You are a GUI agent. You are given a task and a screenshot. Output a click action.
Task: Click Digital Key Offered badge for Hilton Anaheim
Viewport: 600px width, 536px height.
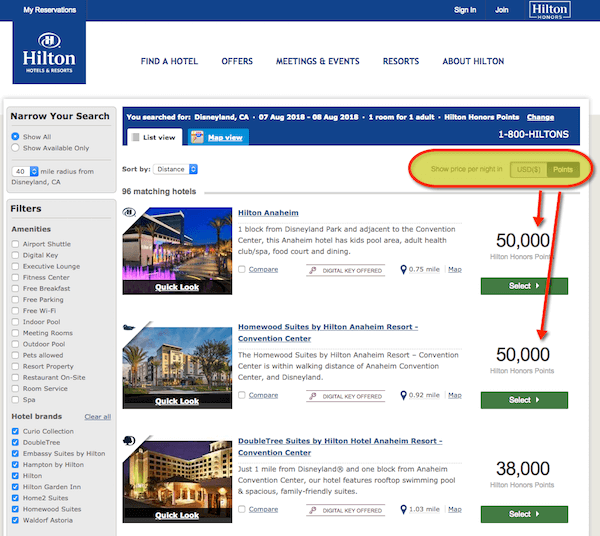click(346, 270)
